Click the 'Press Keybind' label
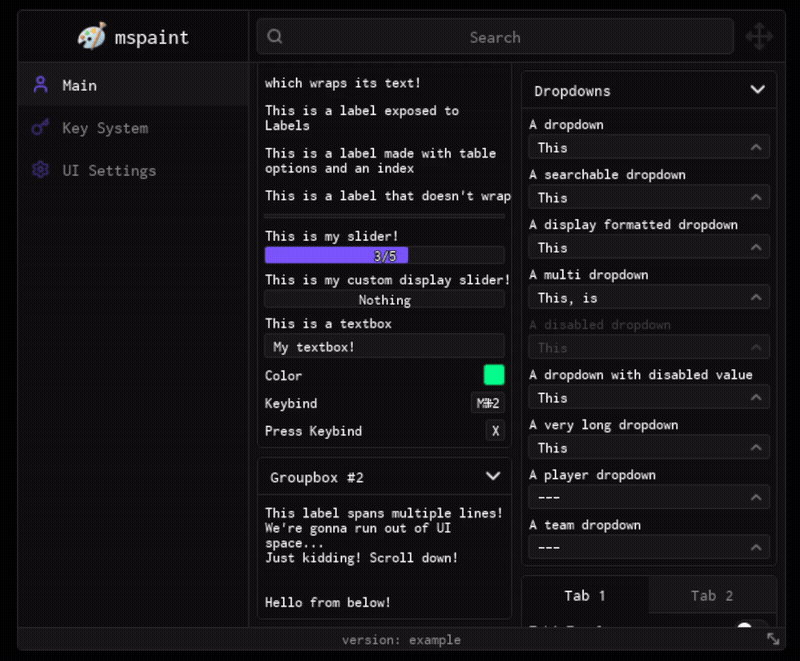The width and height of the screenshot is (800, 661). point(313,431)
